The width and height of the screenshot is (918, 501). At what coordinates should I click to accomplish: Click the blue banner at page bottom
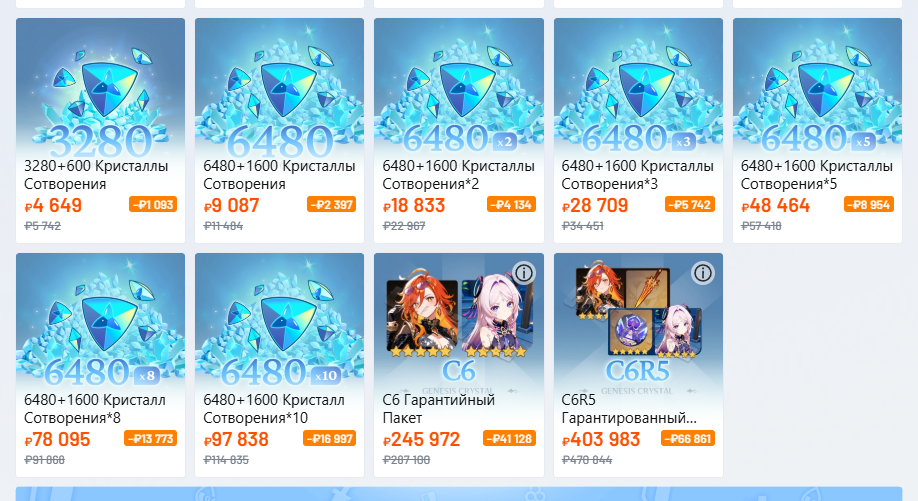pyautogui.click(x=459, y=493)
